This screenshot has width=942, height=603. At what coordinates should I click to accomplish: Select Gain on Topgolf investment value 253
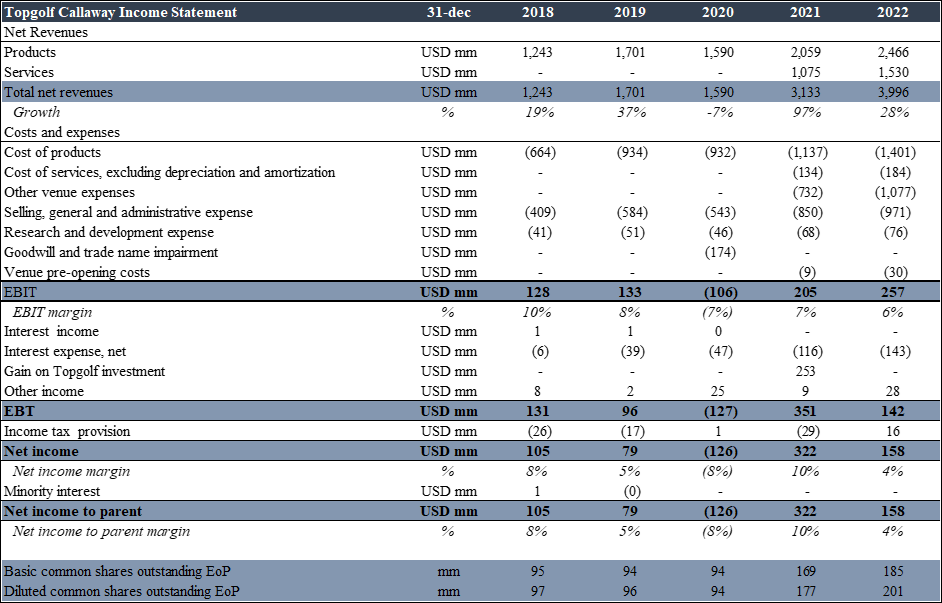pos(805,371)
